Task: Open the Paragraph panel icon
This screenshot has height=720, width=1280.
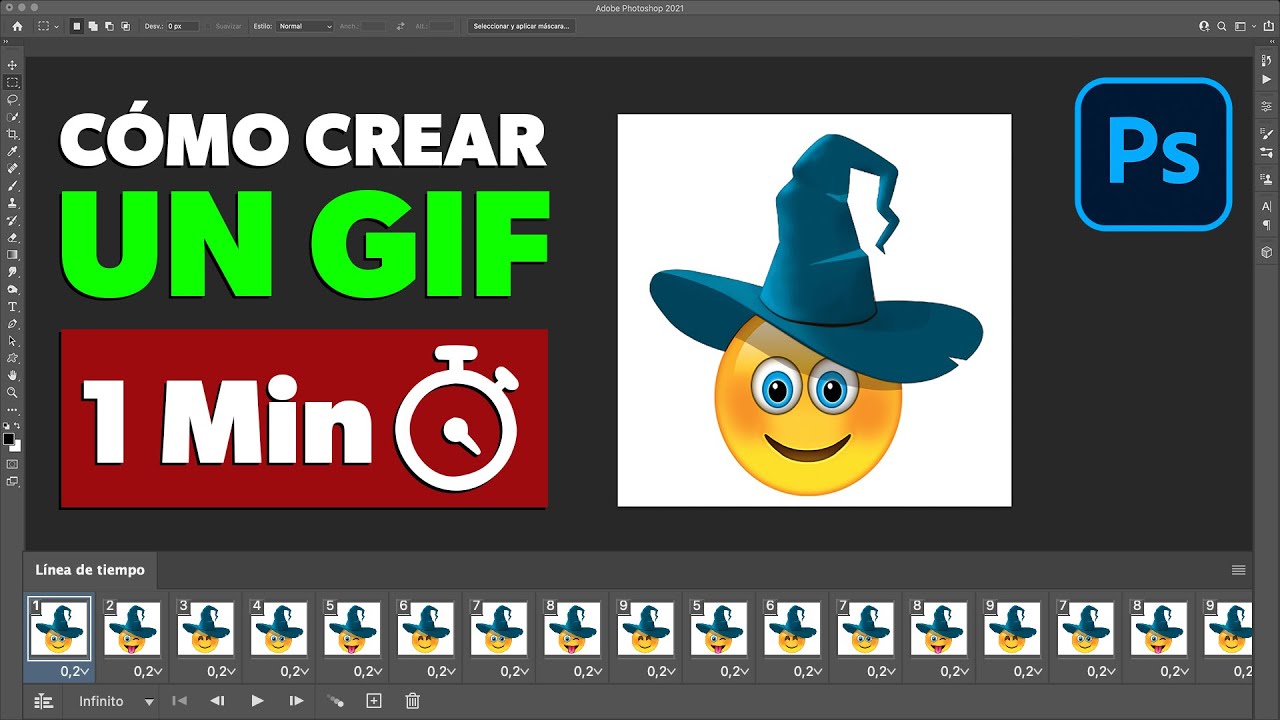Action: pyautogui.click(x=1267, y=224)
